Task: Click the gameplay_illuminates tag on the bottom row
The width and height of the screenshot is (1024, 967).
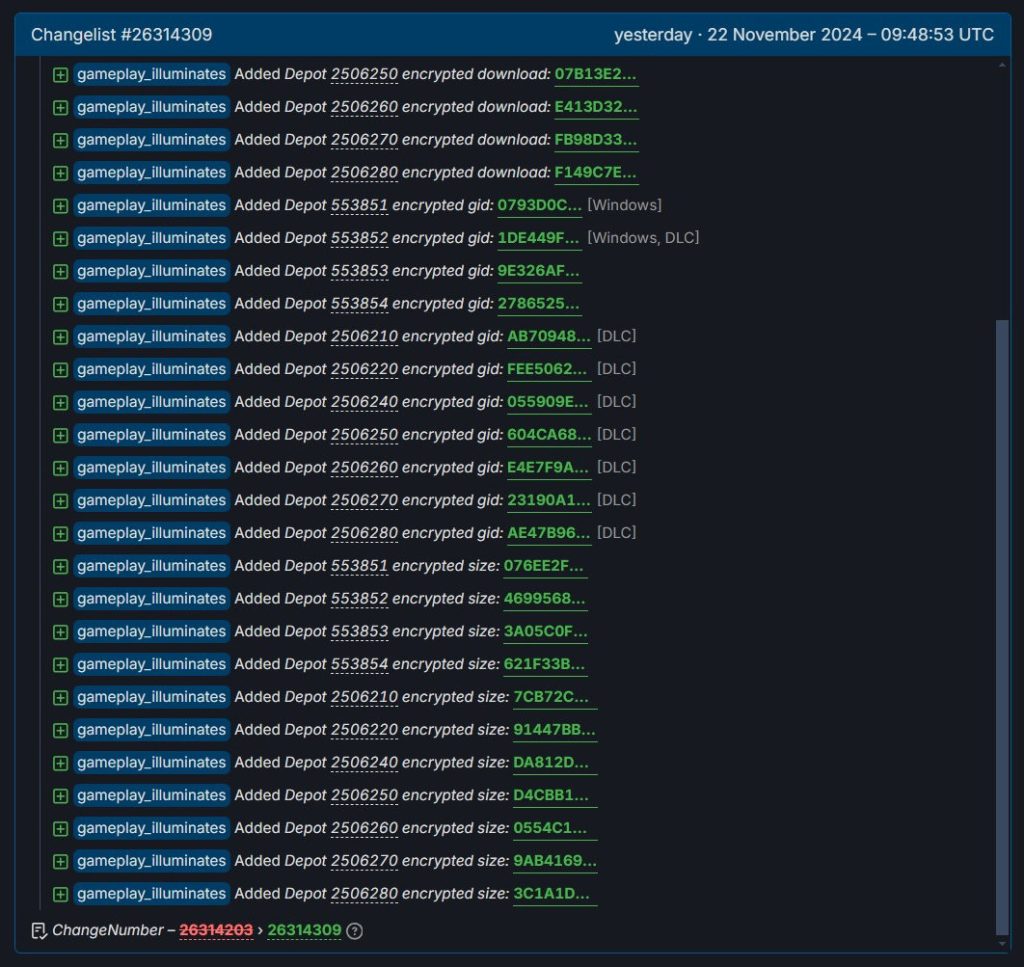Action: point(151,893)
